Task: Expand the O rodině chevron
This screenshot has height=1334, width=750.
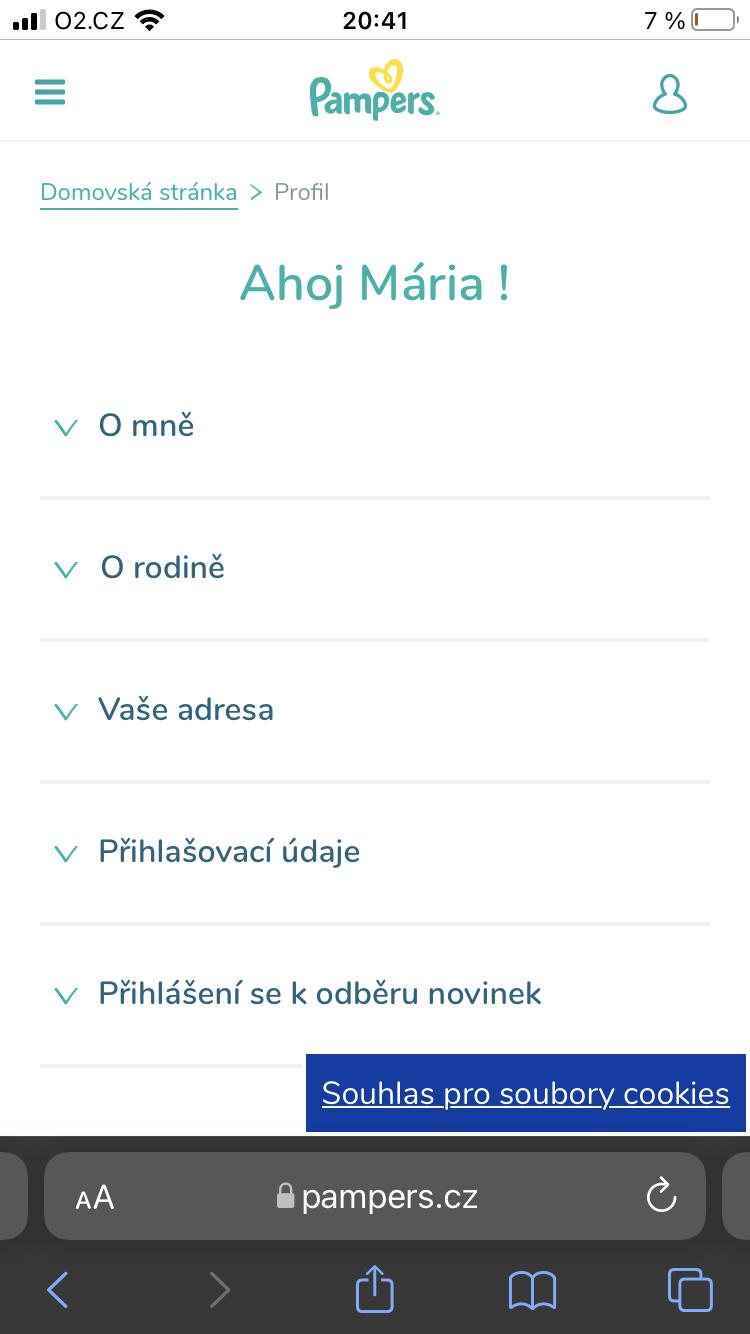Action: coord(66,570)
